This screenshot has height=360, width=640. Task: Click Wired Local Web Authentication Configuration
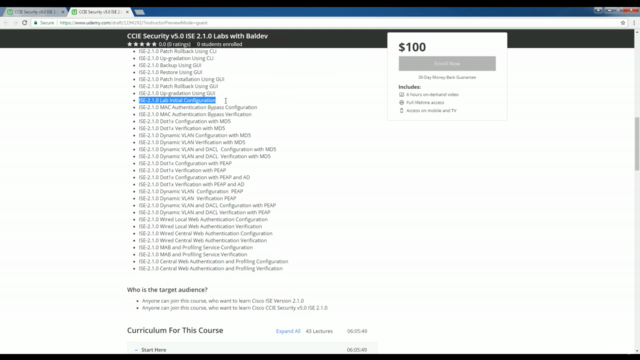203,219
